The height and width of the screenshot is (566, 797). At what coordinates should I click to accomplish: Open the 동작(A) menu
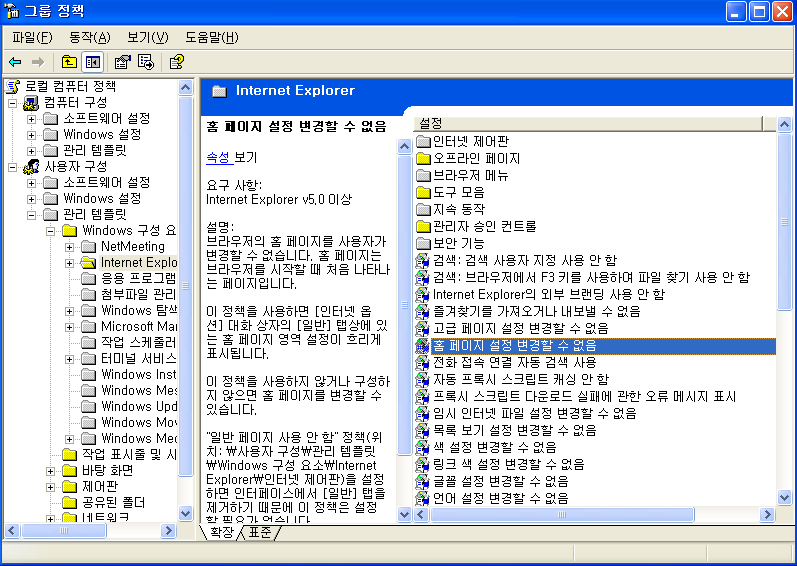pos(89,37)
